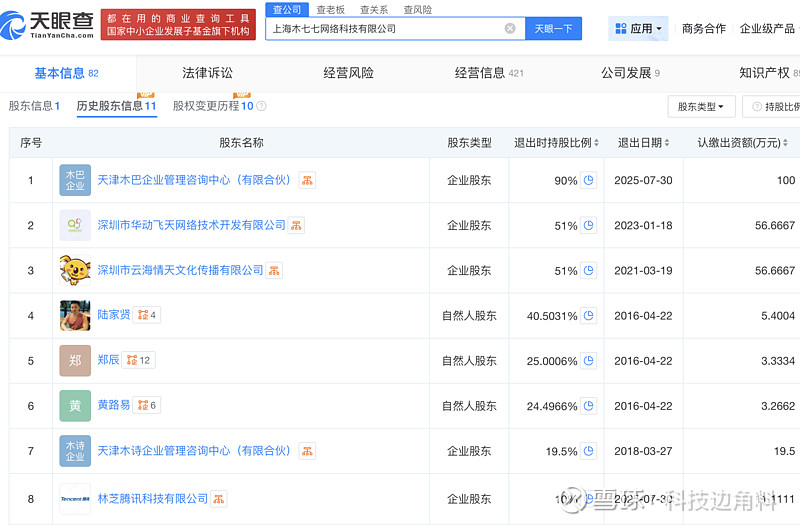Switch to 查风险 search tab
Image resolution: width=800 pixels, height=525 pixels.
(x=417, y=10)
